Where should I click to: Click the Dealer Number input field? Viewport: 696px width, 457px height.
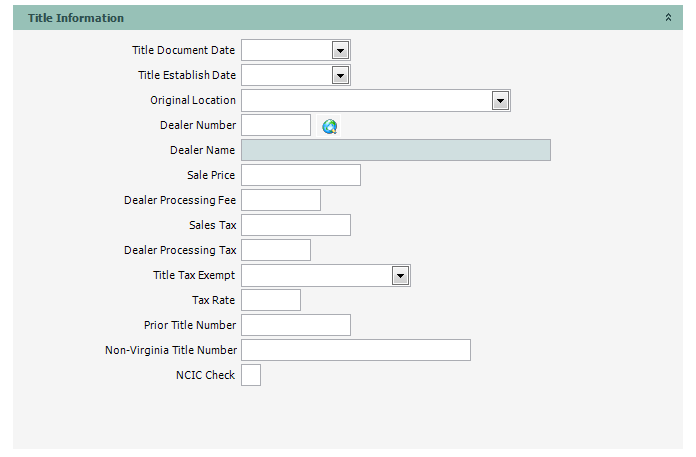276,125
